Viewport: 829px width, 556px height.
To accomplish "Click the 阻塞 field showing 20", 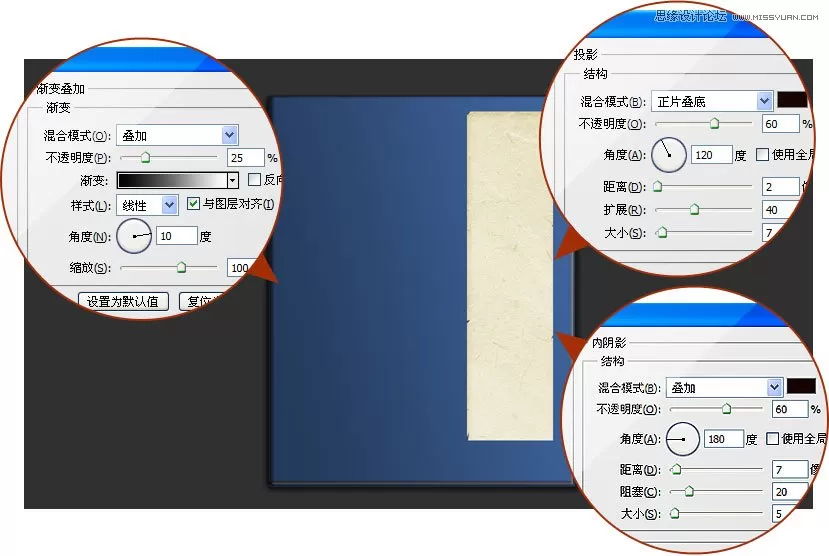I will click(x=790, y=492).
